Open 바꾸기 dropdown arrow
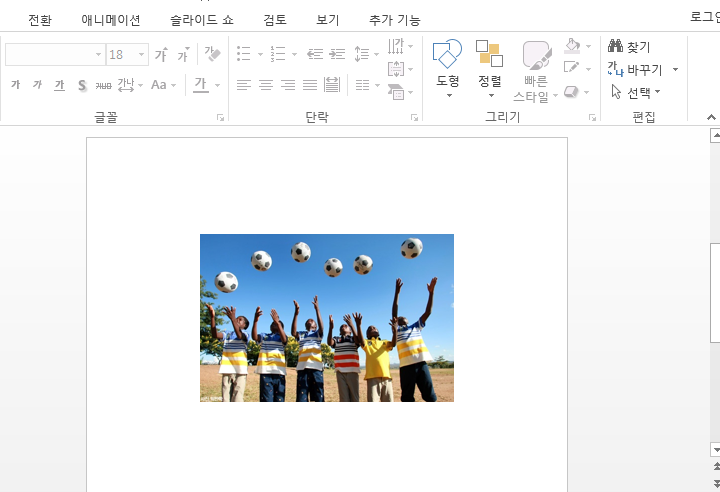720x492 pixels. click(675, 70)
